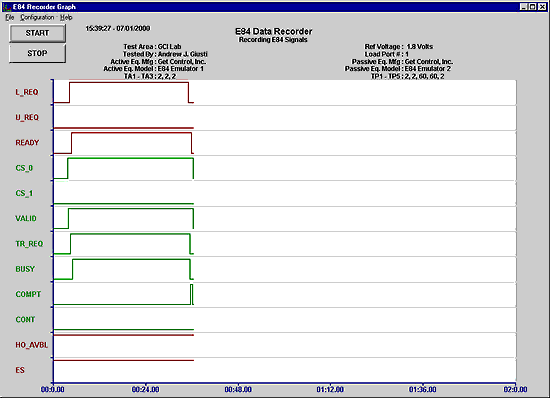Select the BUSY signal label
Screen dimensions: 550x398
25,269
